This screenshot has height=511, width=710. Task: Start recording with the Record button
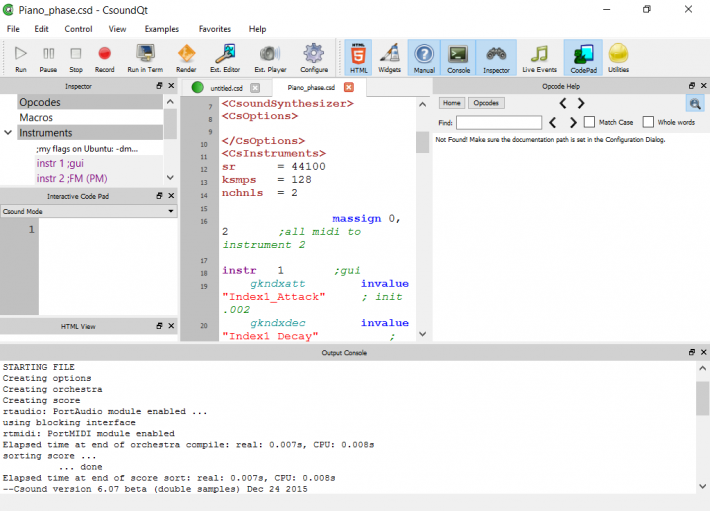pyautogui.click(x=105, y=58)
